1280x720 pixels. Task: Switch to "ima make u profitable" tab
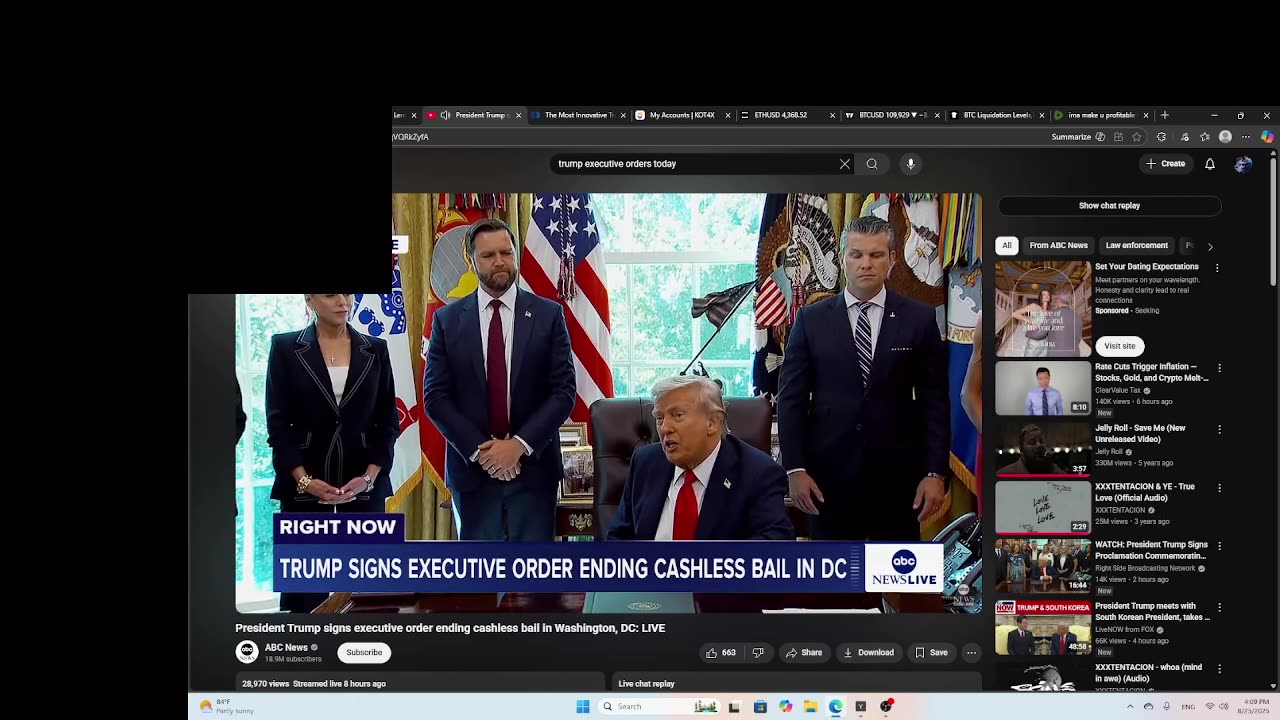point(1100,115)
